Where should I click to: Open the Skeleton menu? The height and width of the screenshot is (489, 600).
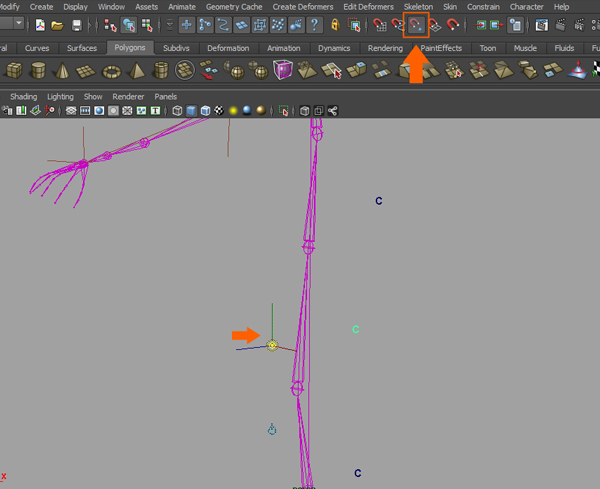tap(419, 7)
